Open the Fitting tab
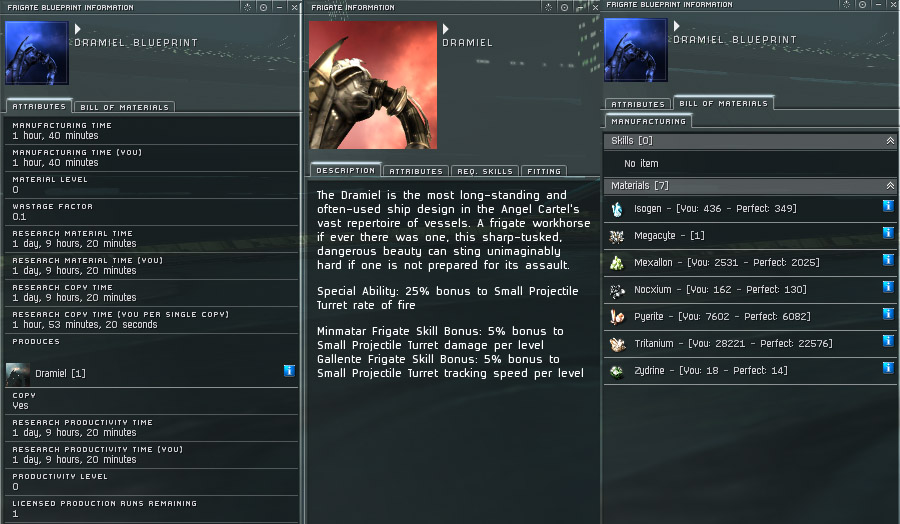 click(x=544, y=171)
